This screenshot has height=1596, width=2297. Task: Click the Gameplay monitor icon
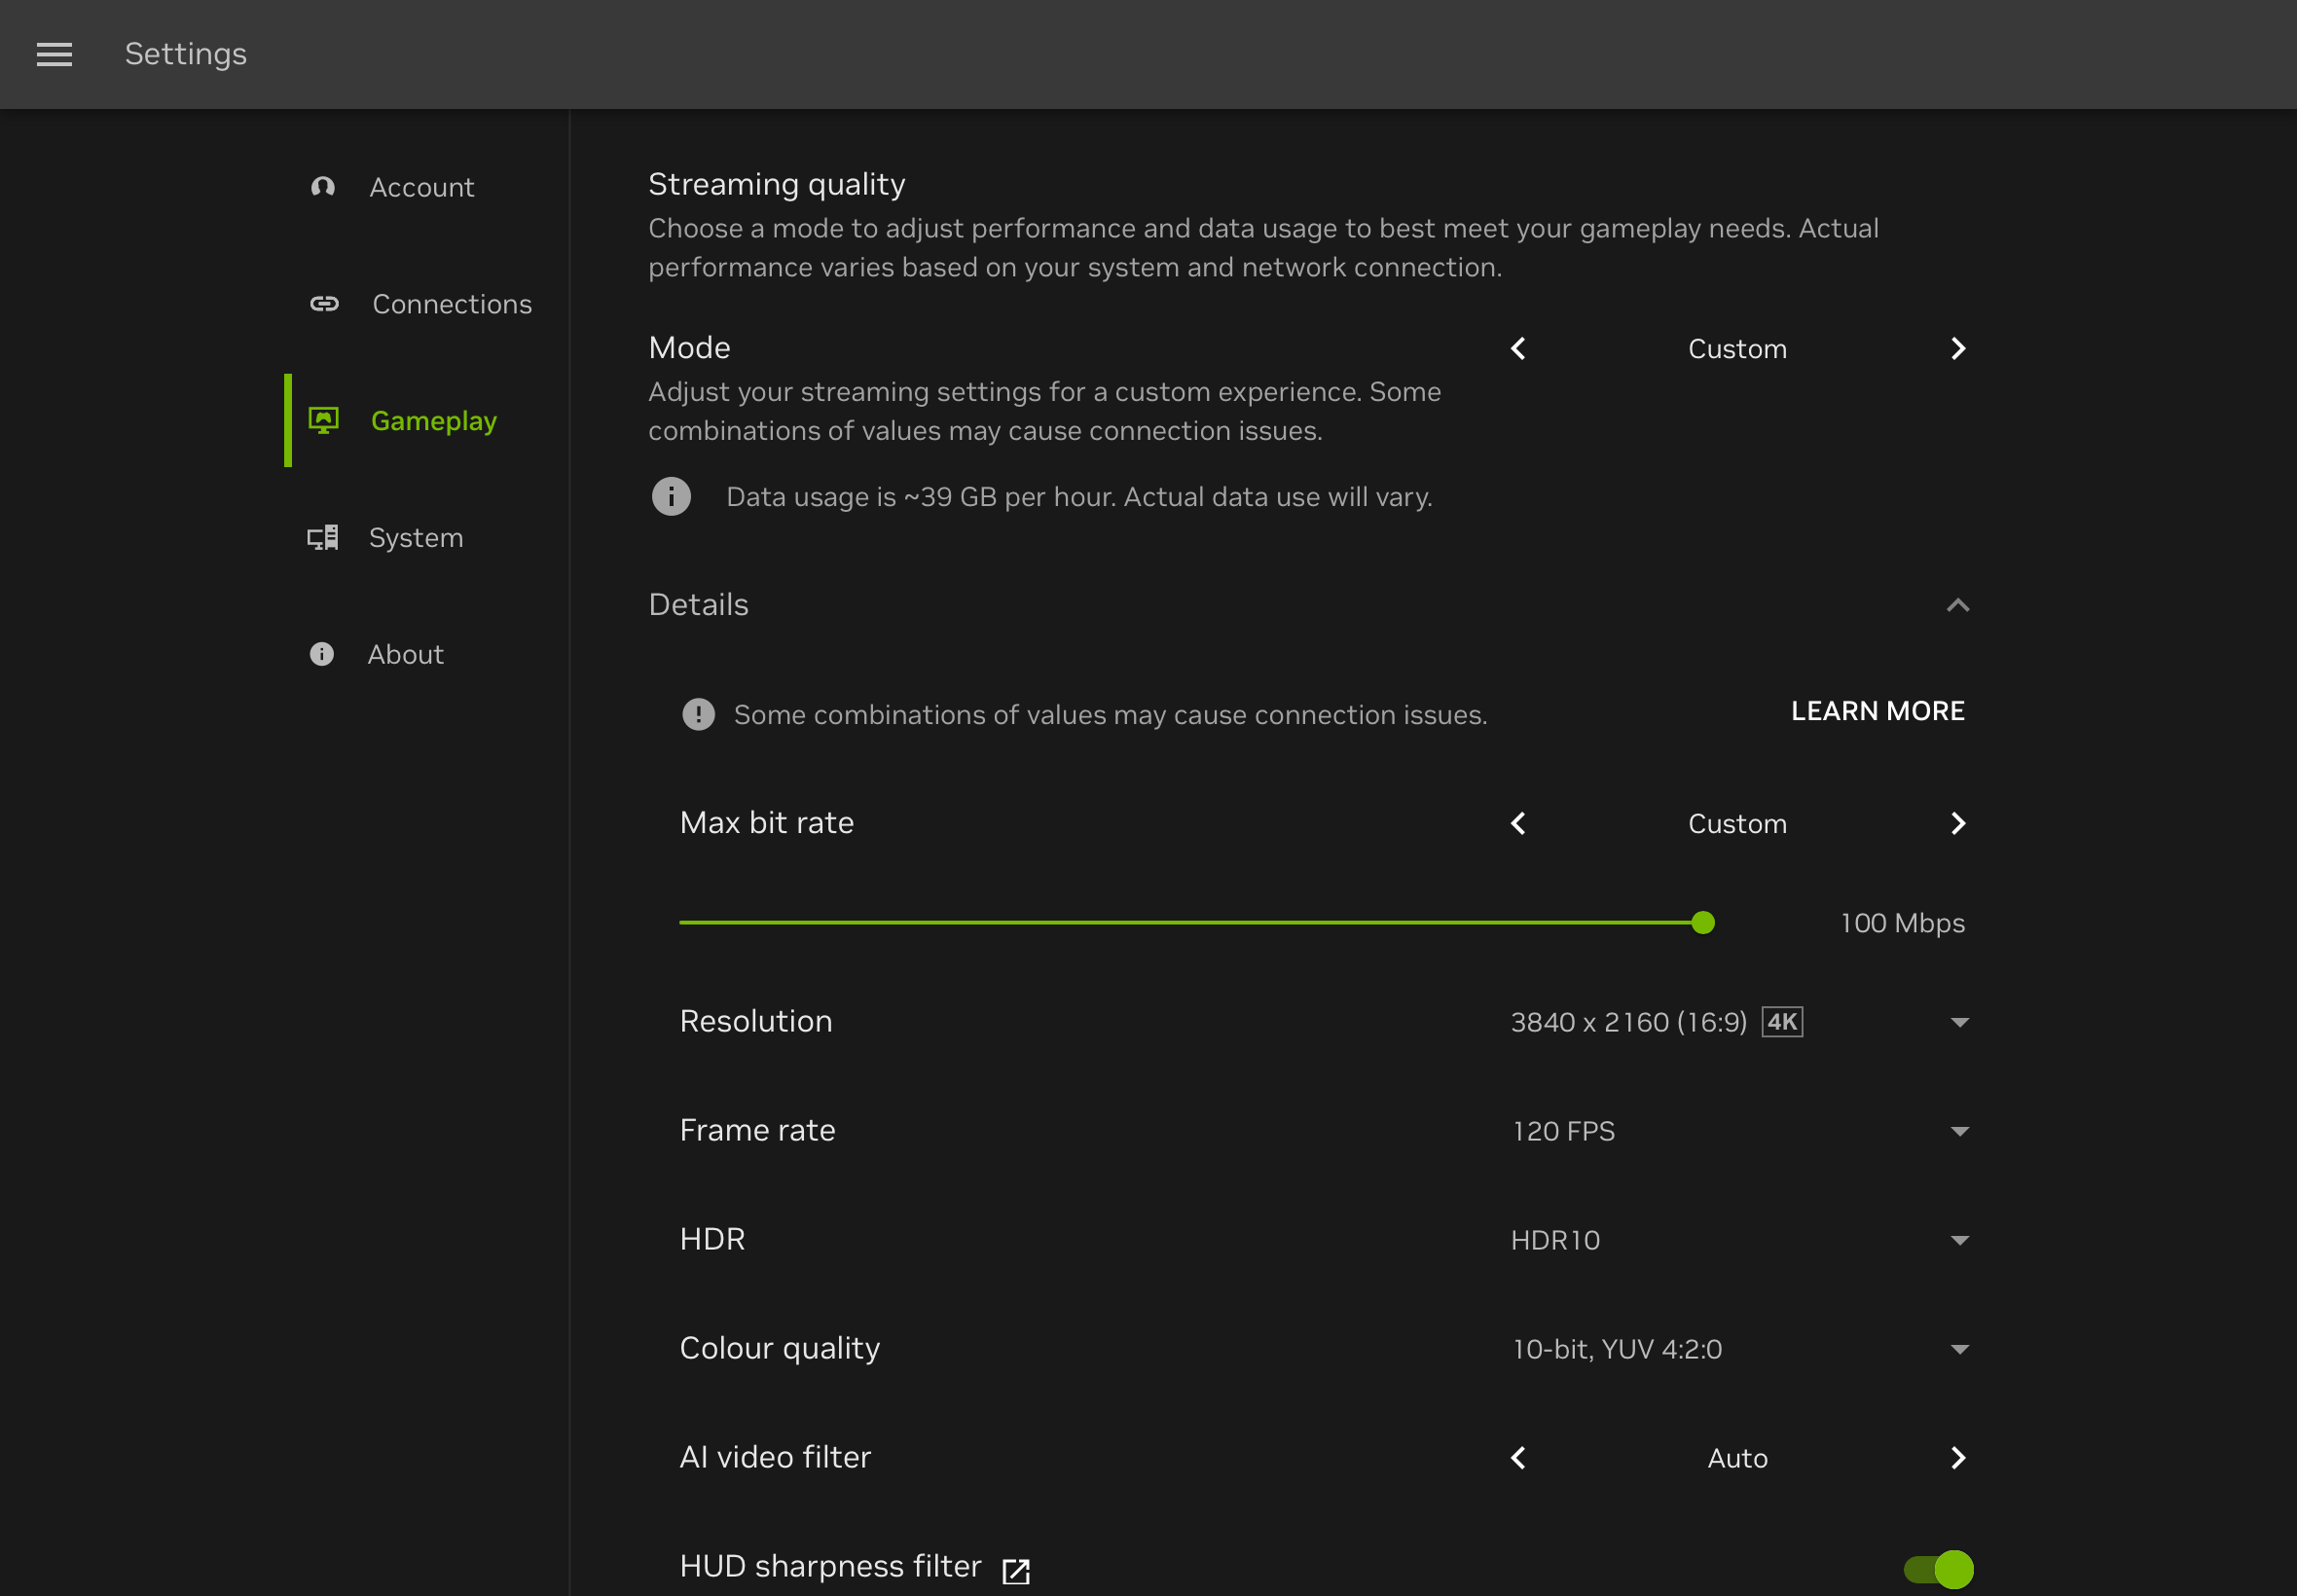(x=323, y=420)
